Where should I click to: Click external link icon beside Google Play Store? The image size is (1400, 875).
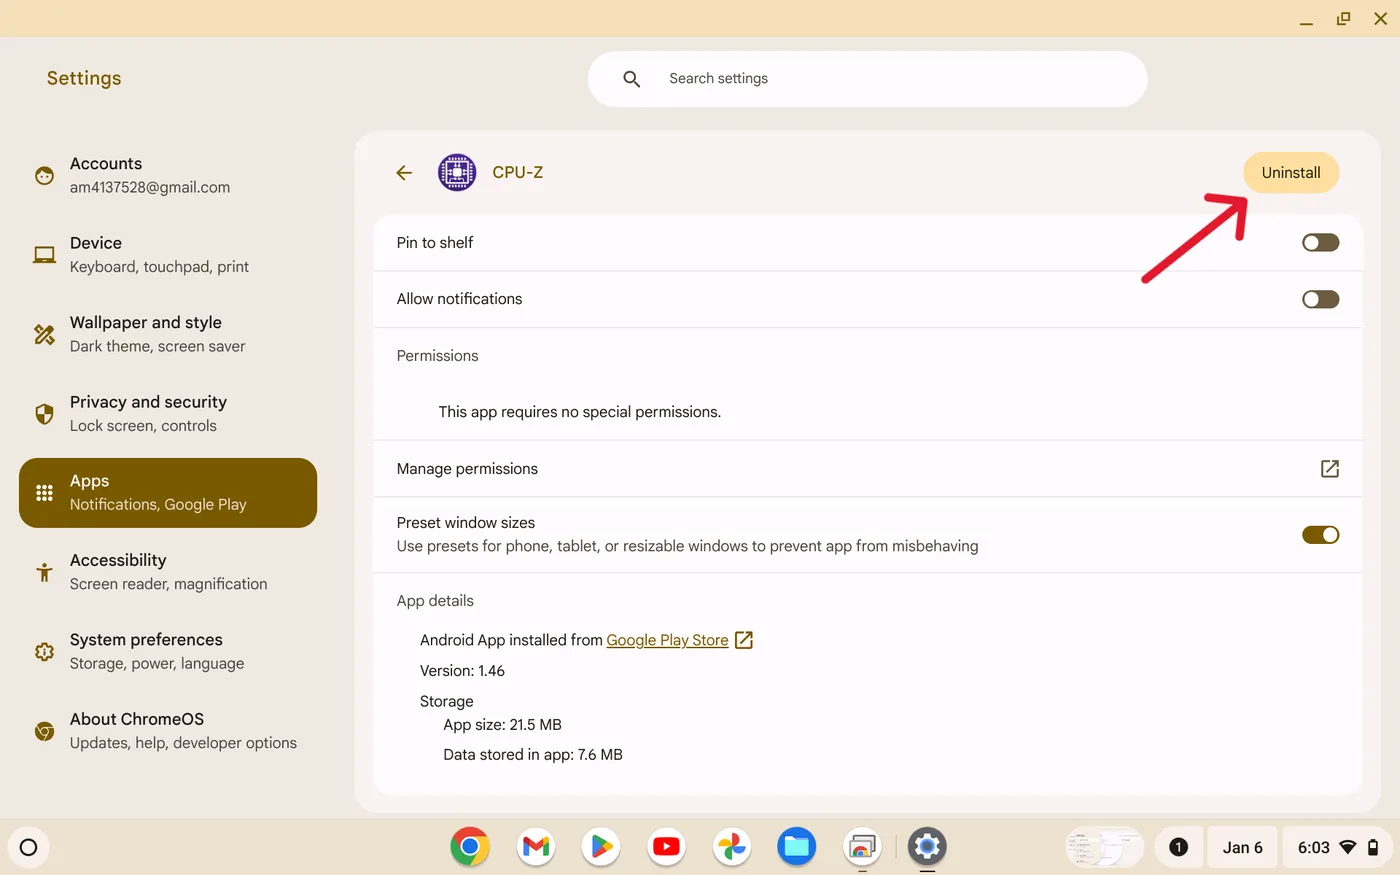743,640
